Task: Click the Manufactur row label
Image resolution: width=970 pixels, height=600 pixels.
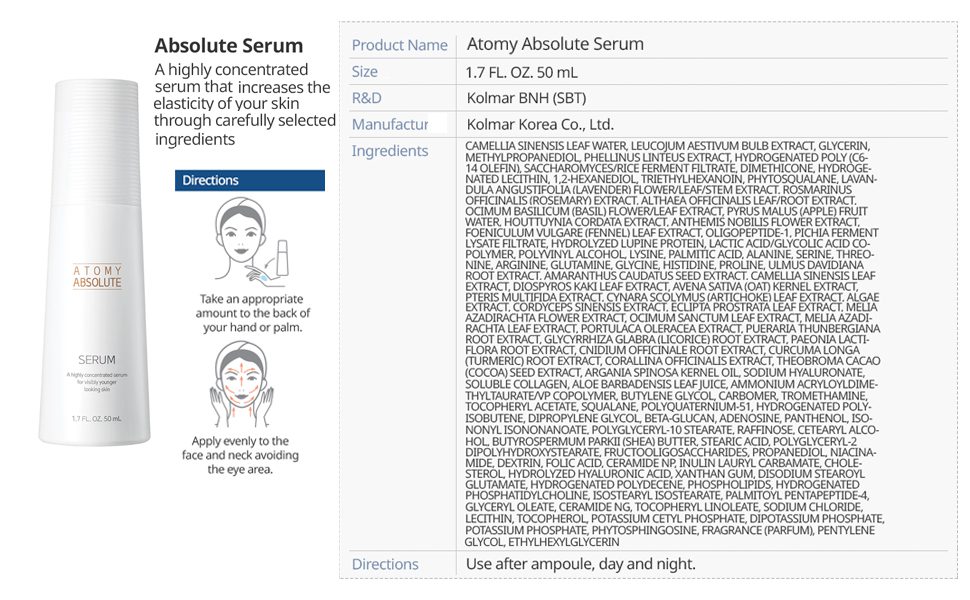Action: [x=390, y=125]
